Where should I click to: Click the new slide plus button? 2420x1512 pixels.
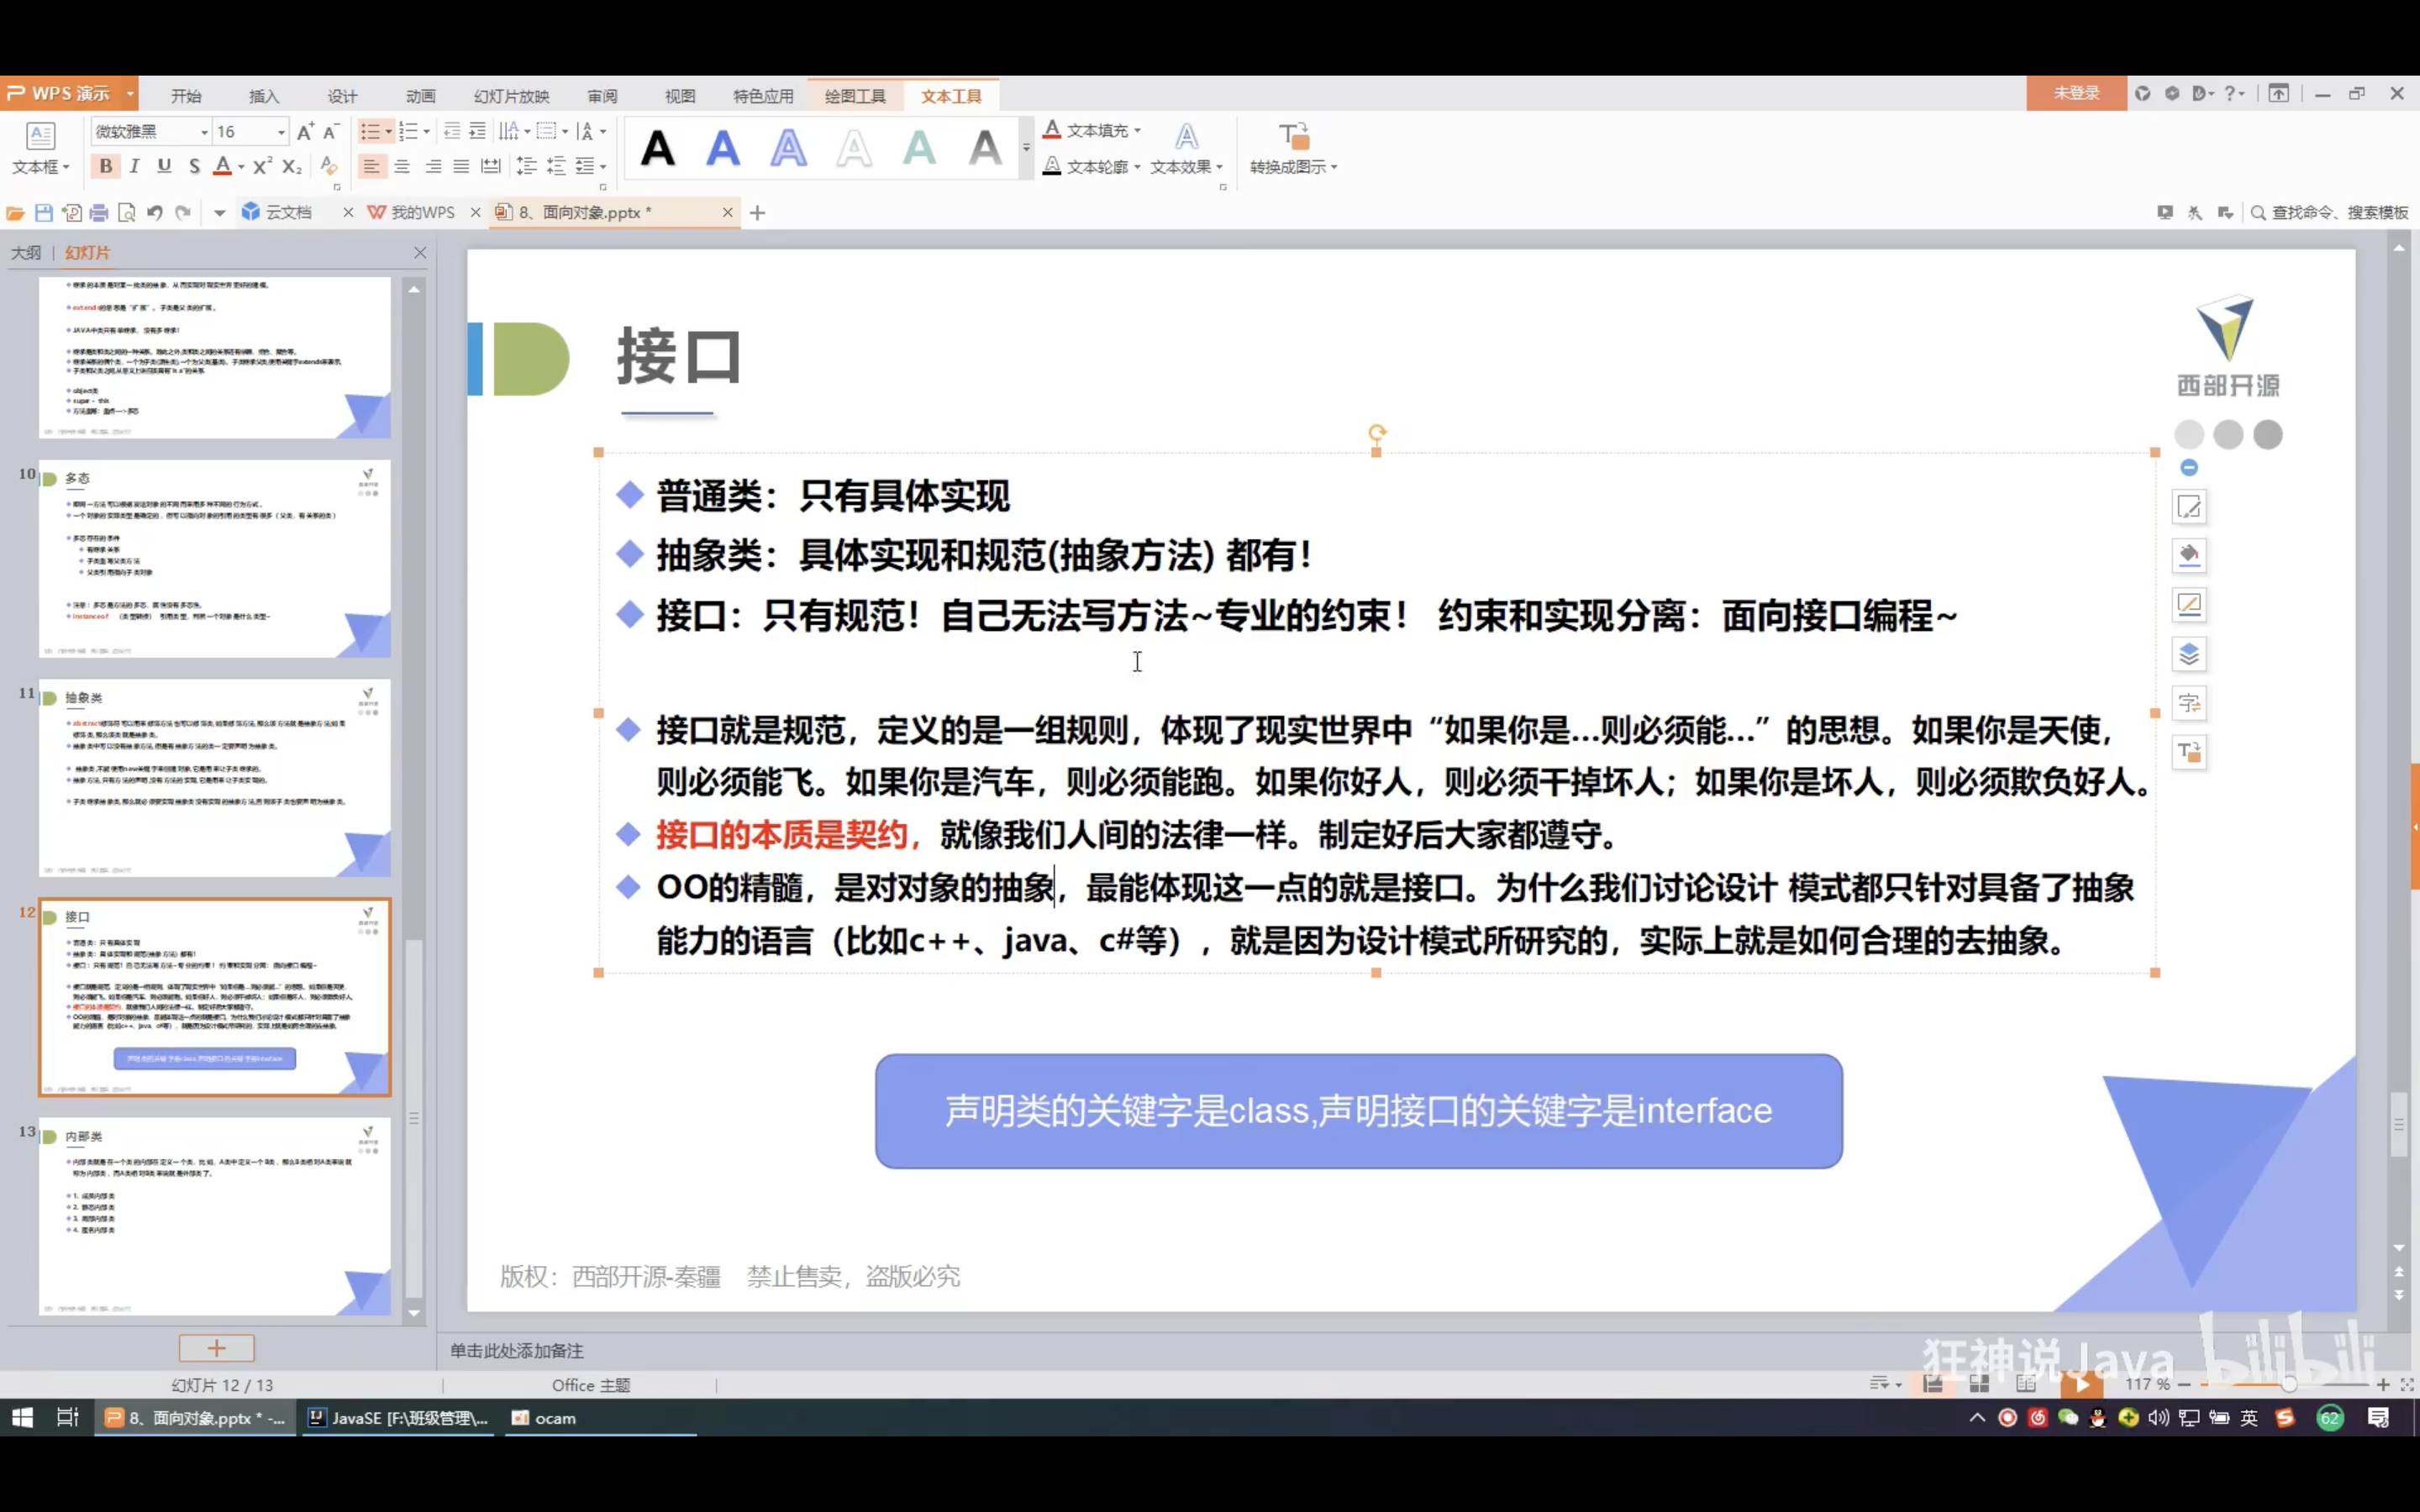coord(216,1348)
